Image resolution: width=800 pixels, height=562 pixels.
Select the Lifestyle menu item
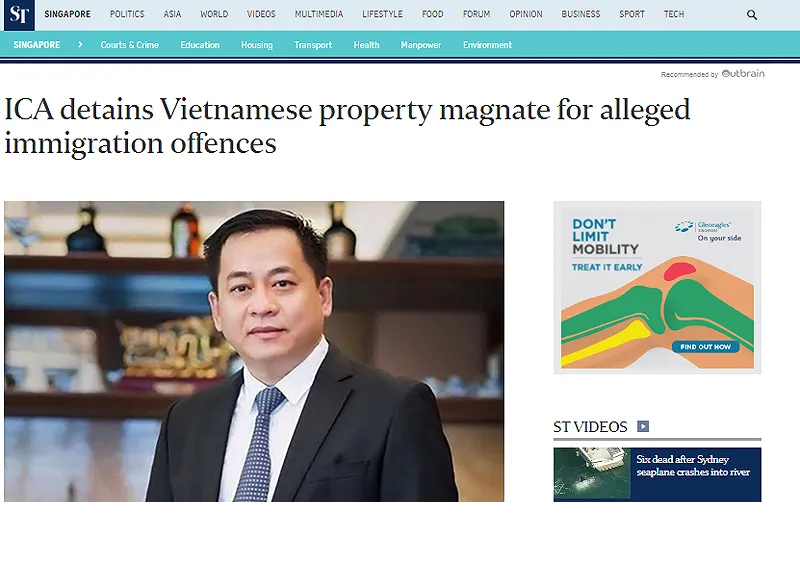tap(382, 14)
